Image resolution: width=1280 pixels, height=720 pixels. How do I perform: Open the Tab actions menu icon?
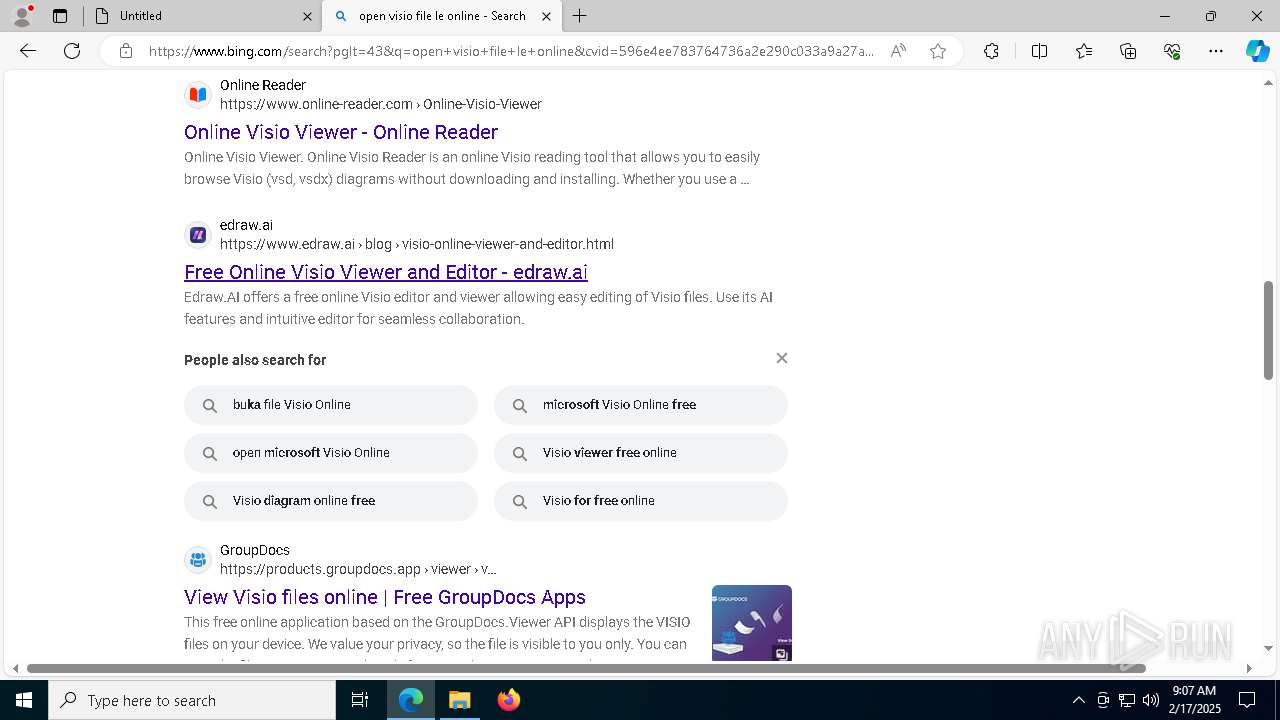(x=60, y=16)
